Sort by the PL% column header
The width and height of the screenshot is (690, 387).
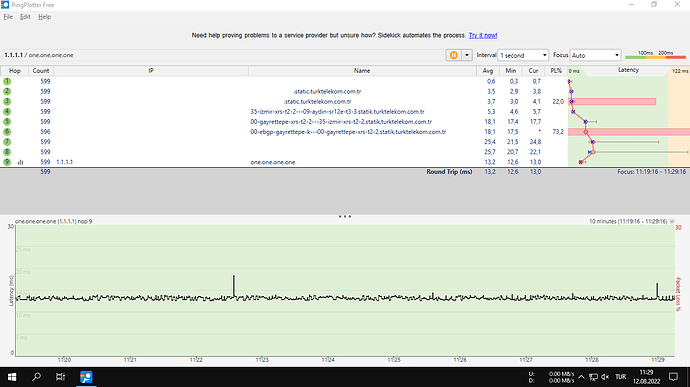tap(556, 70)
